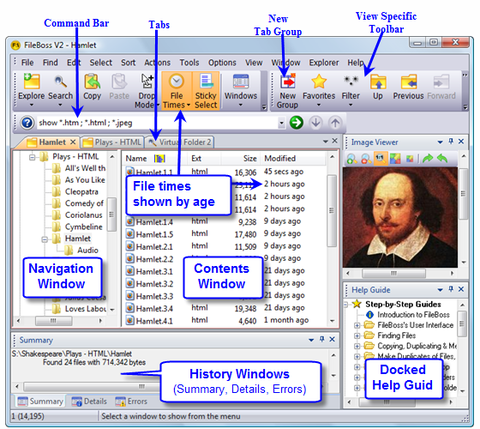Switch to the Plays - HTML tab
This screenshot has height=429, width=480.
tap(113, 142)
